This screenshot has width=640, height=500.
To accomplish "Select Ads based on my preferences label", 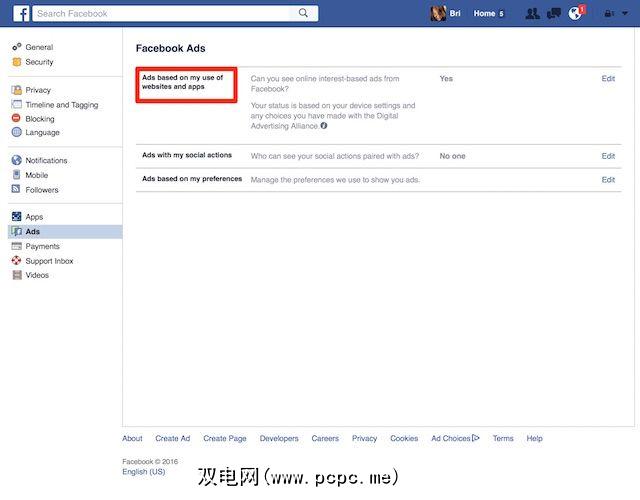I will point(192,179).
